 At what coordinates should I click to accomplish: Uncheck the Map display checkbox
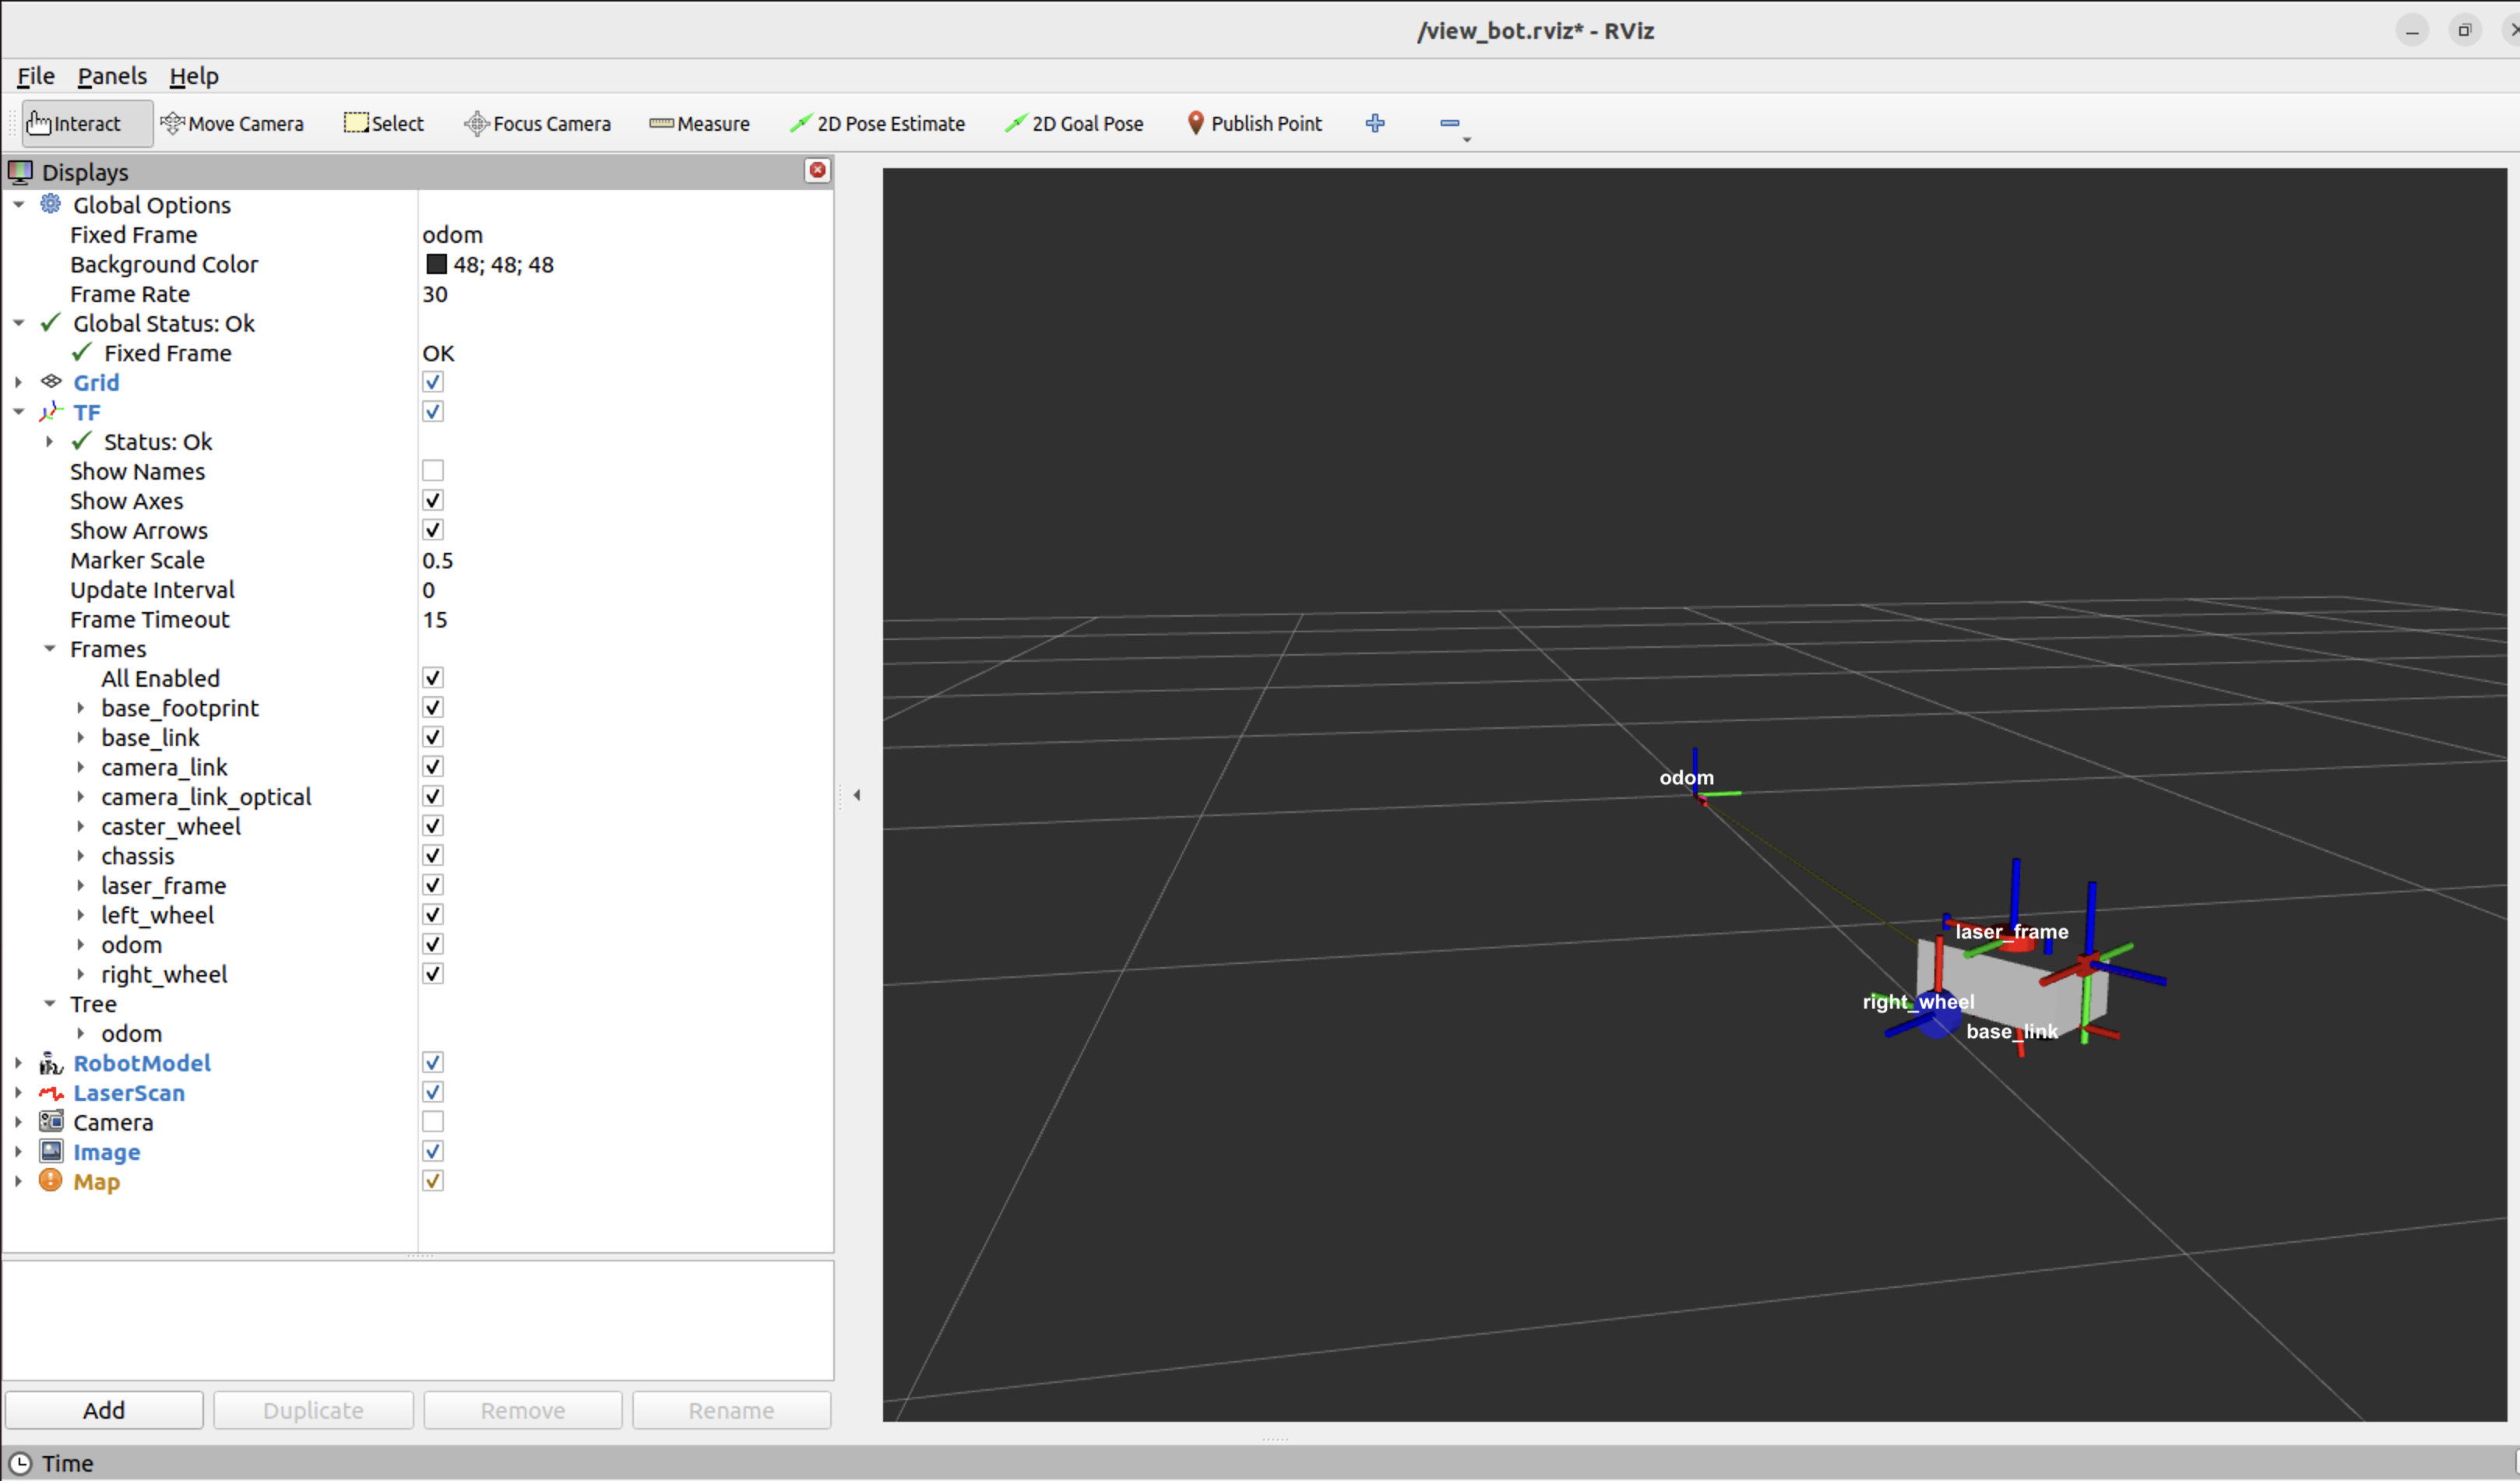433,1181
